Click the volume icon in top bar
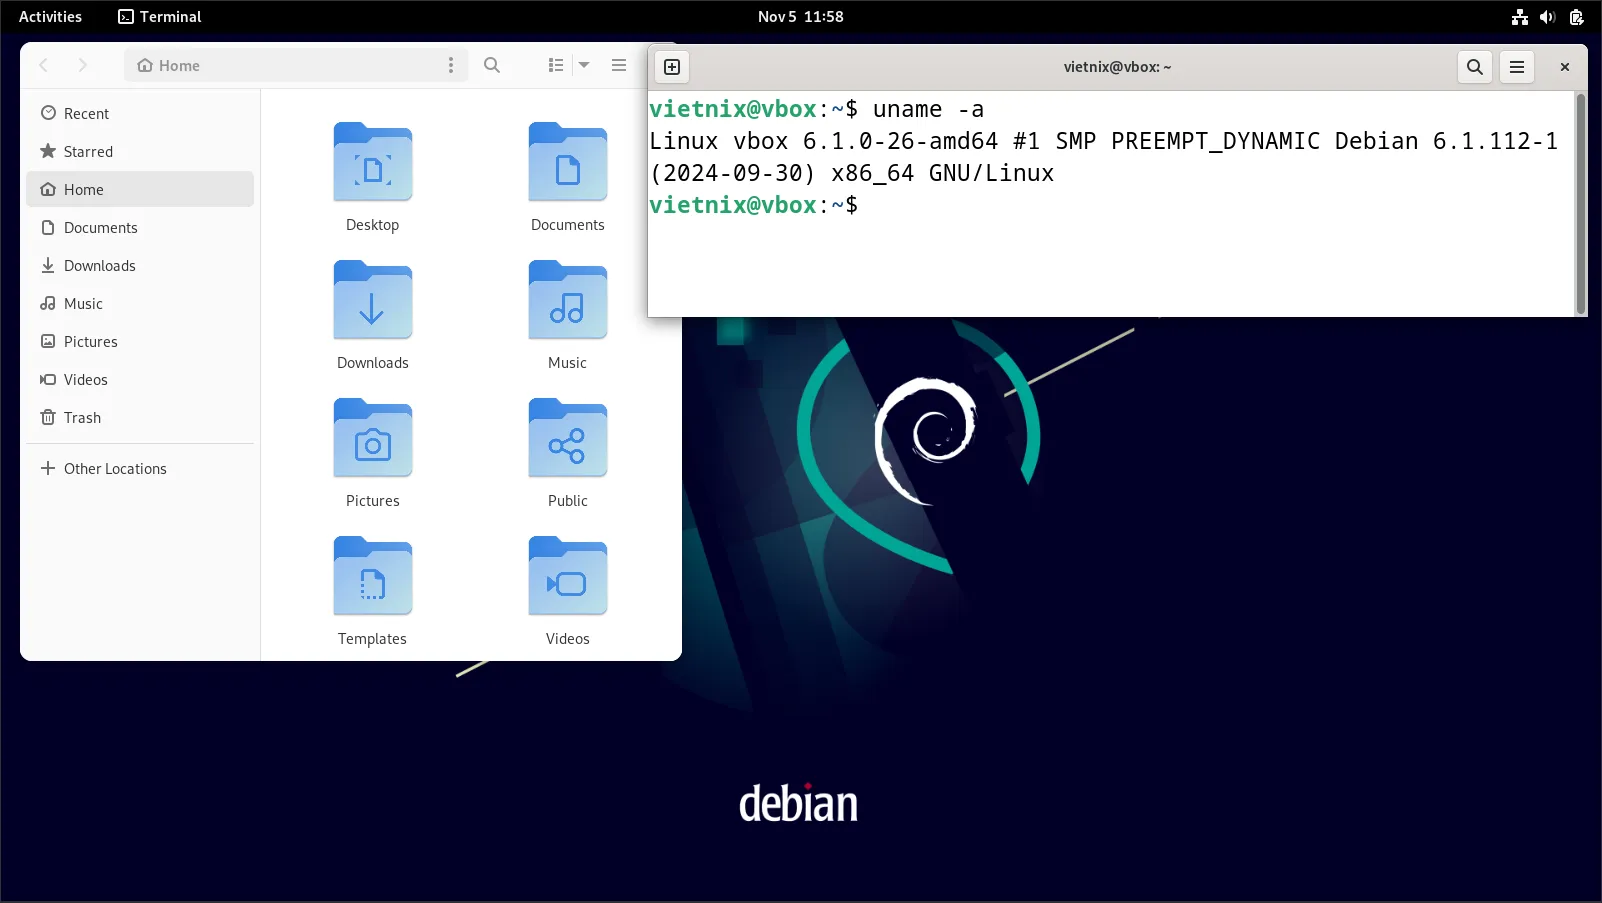Screen dimensions: 1602x903 (x=1548, y=16)
